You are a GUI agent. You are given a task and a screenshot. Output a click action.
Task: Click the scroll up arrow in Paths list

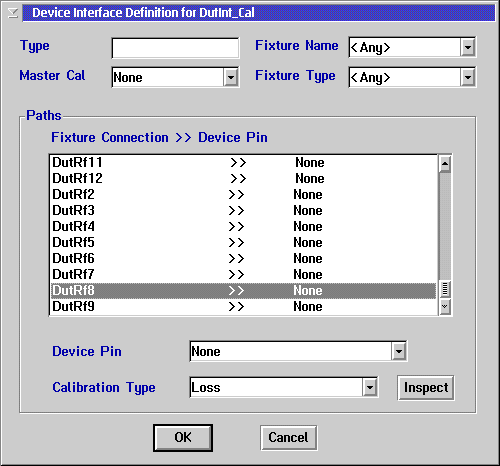click(x=445, y=164)
